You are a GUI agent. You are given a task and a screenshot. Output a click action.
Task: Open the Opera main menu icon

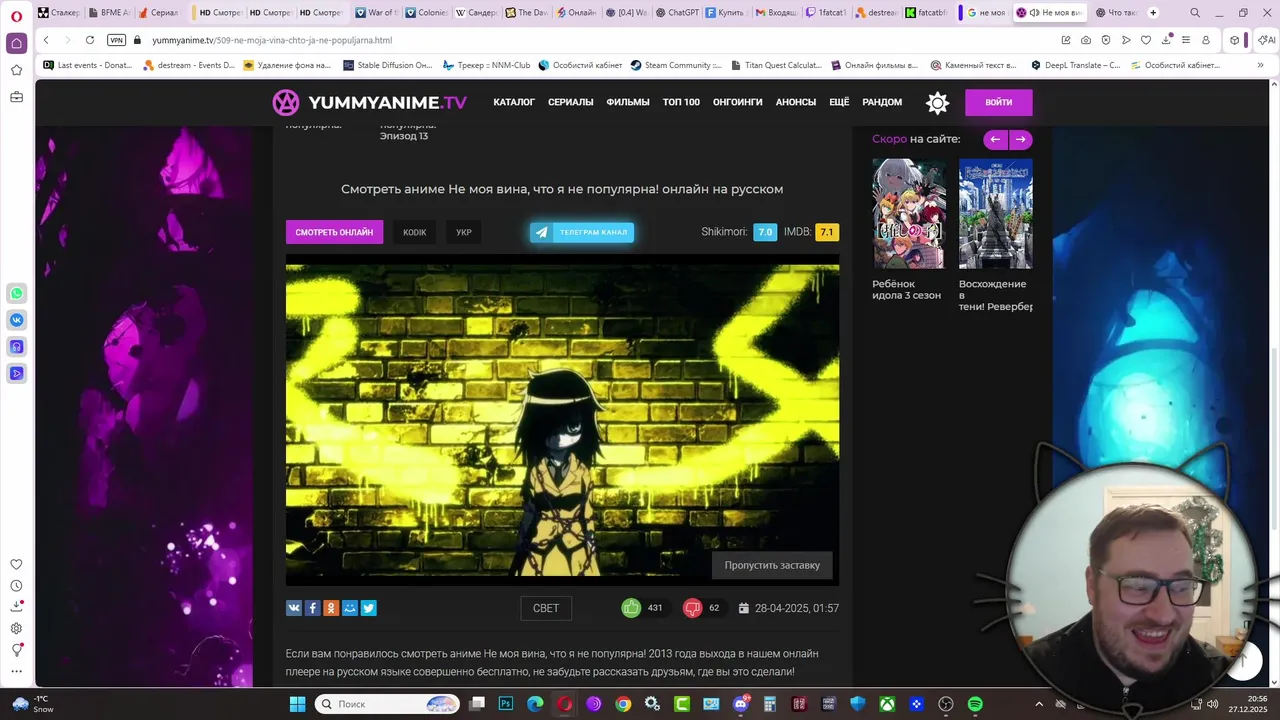pyautogui.click(x=16, y=15)
